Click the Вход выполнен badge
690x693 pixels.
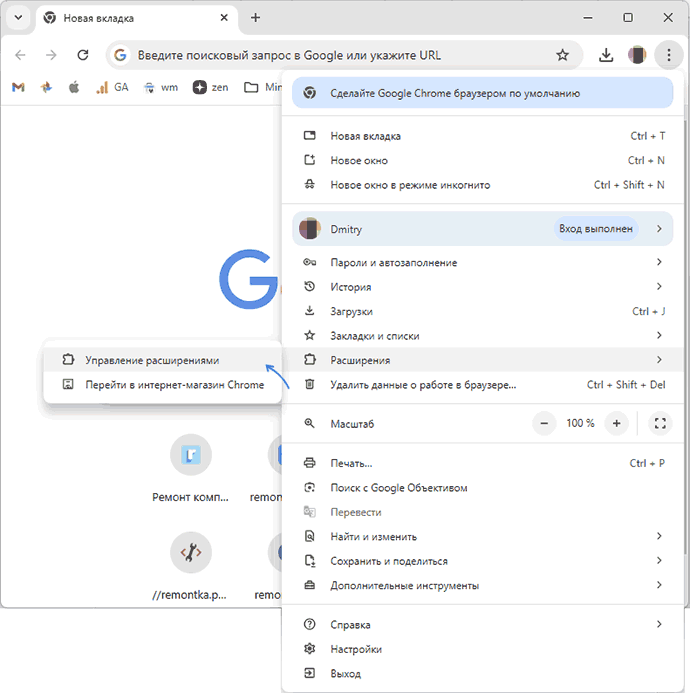596,229
